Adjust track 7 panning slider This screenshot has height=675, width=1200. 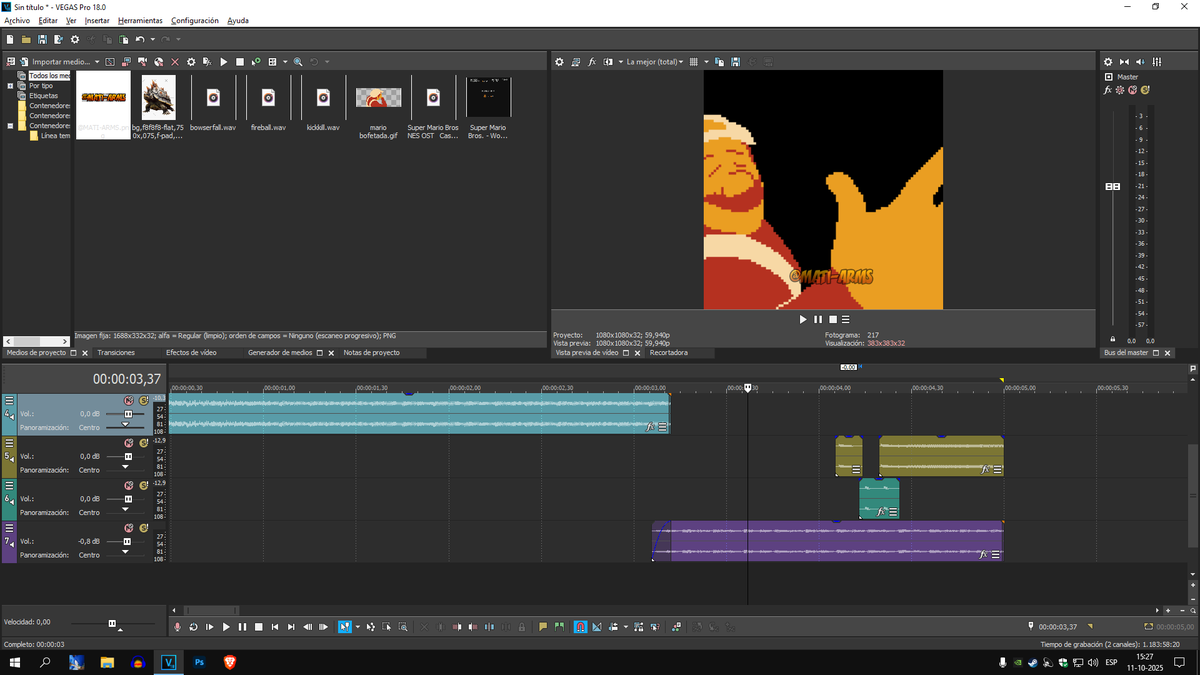click(x=125, y=554)
